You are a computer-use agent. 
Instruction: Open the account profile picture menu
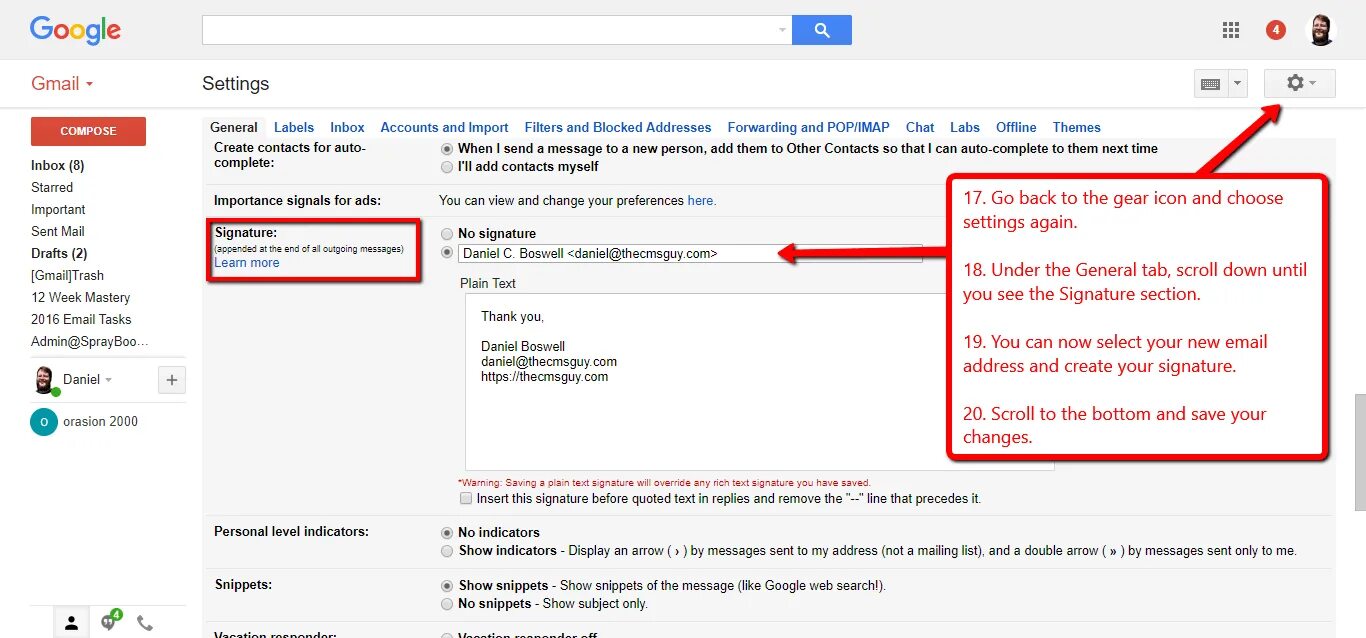point(1321,30)
